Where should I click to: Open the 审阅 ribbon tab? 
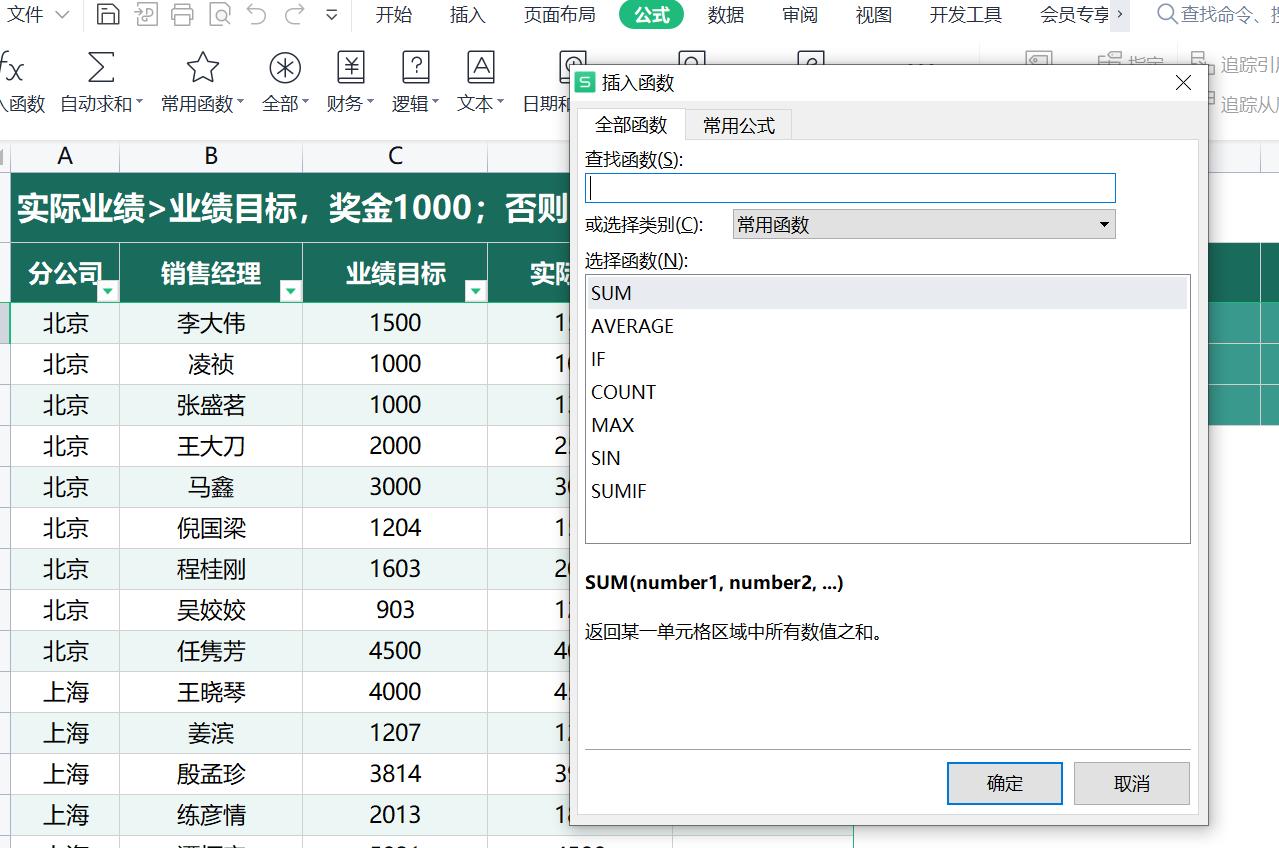click(799, 15)
